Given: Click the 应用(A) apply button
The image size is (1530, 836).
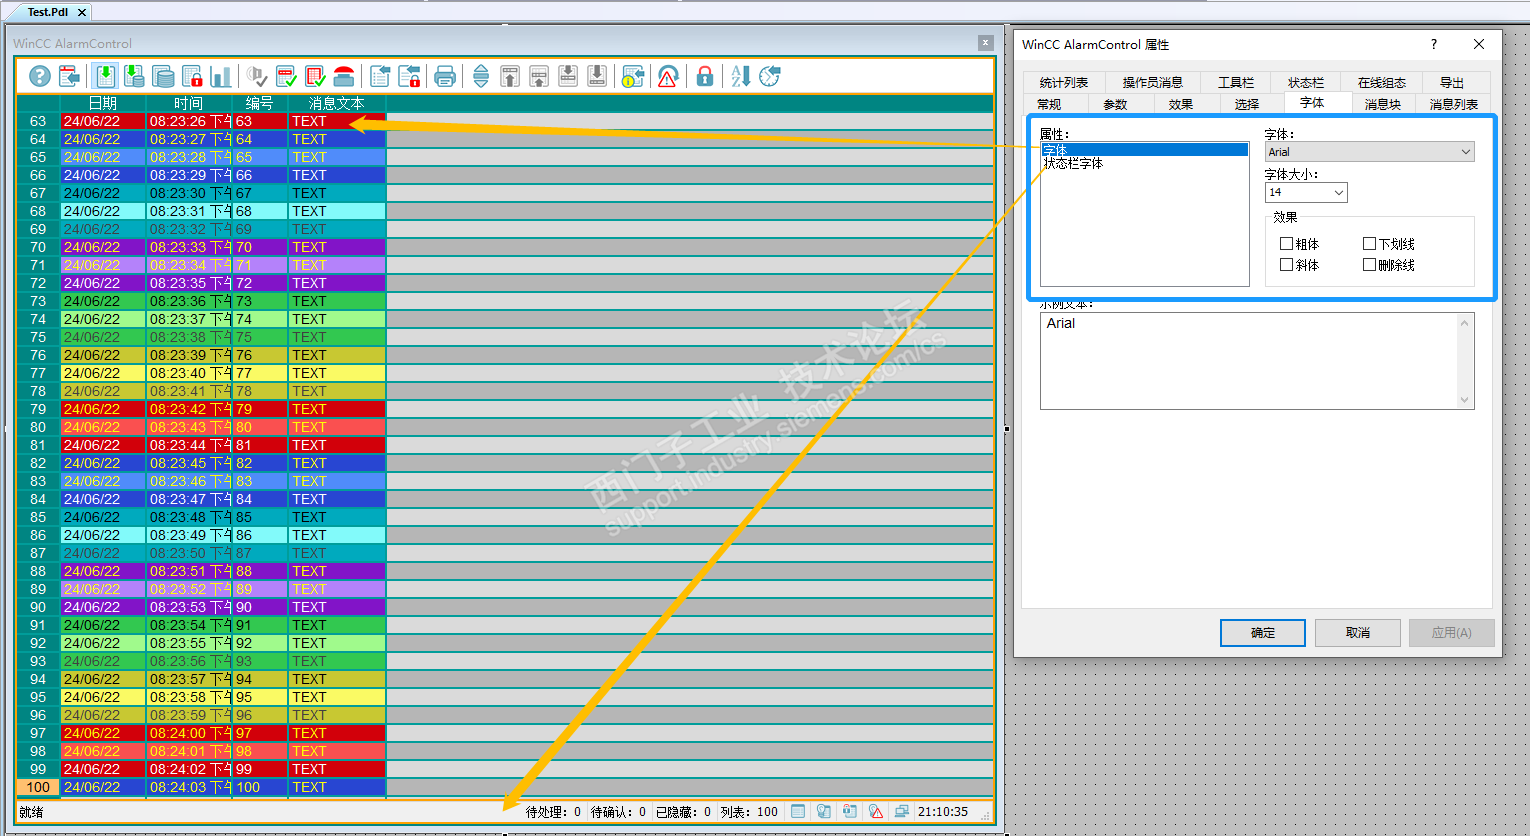Looking at the screenshot, I should click(1451, 633).
